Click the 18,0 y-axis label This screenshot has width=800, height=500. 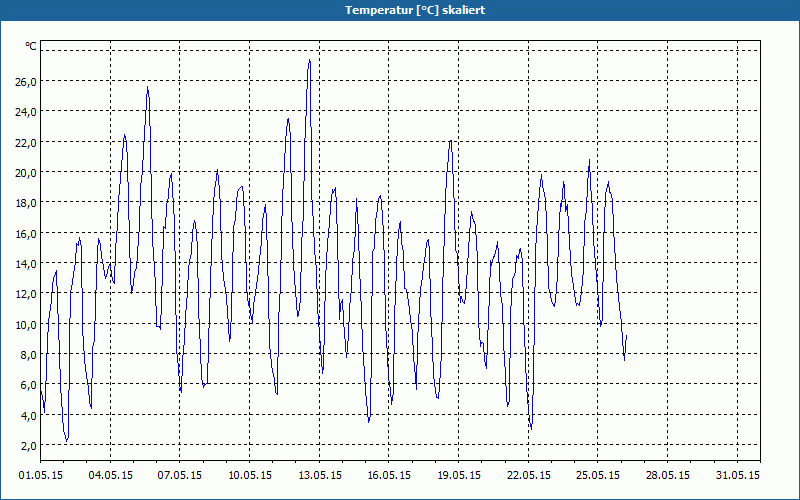coord(26,203)
